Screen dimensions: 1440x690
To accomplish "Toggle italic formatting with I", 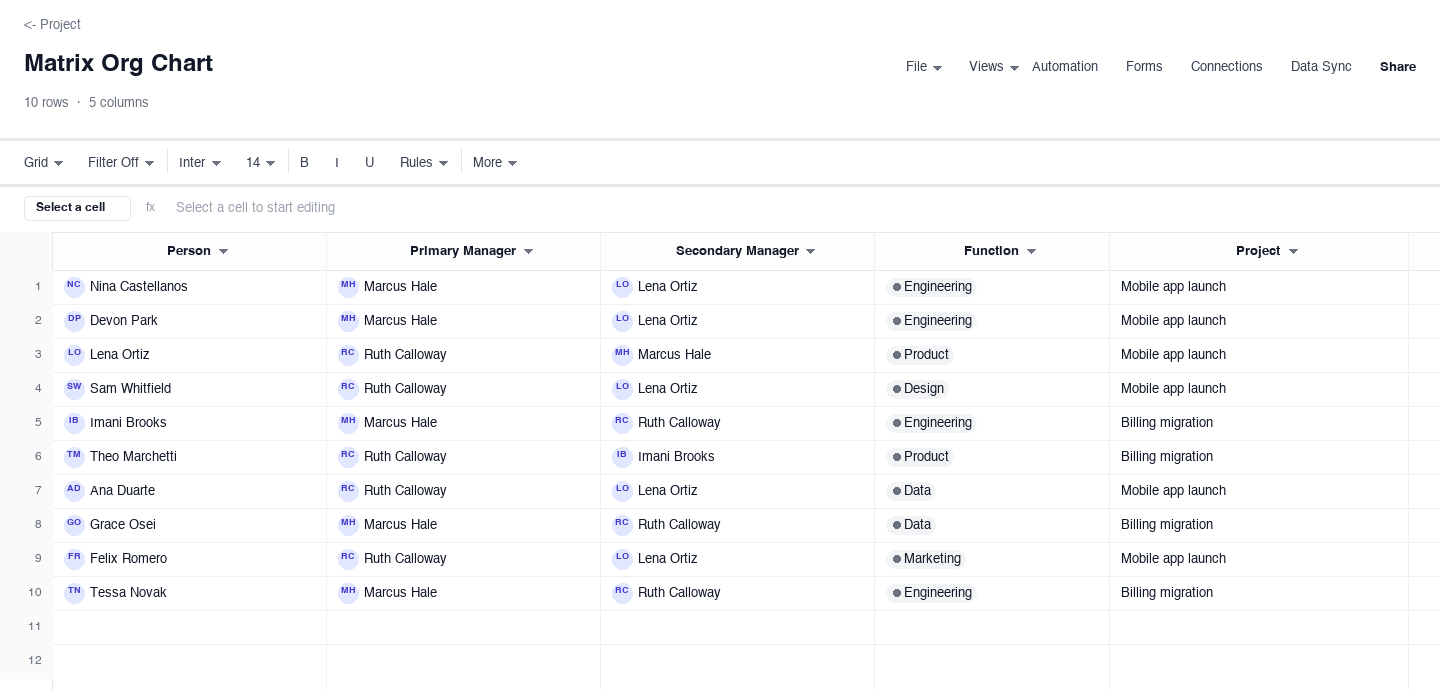I will pyautogui.click(x=337, y=163).
